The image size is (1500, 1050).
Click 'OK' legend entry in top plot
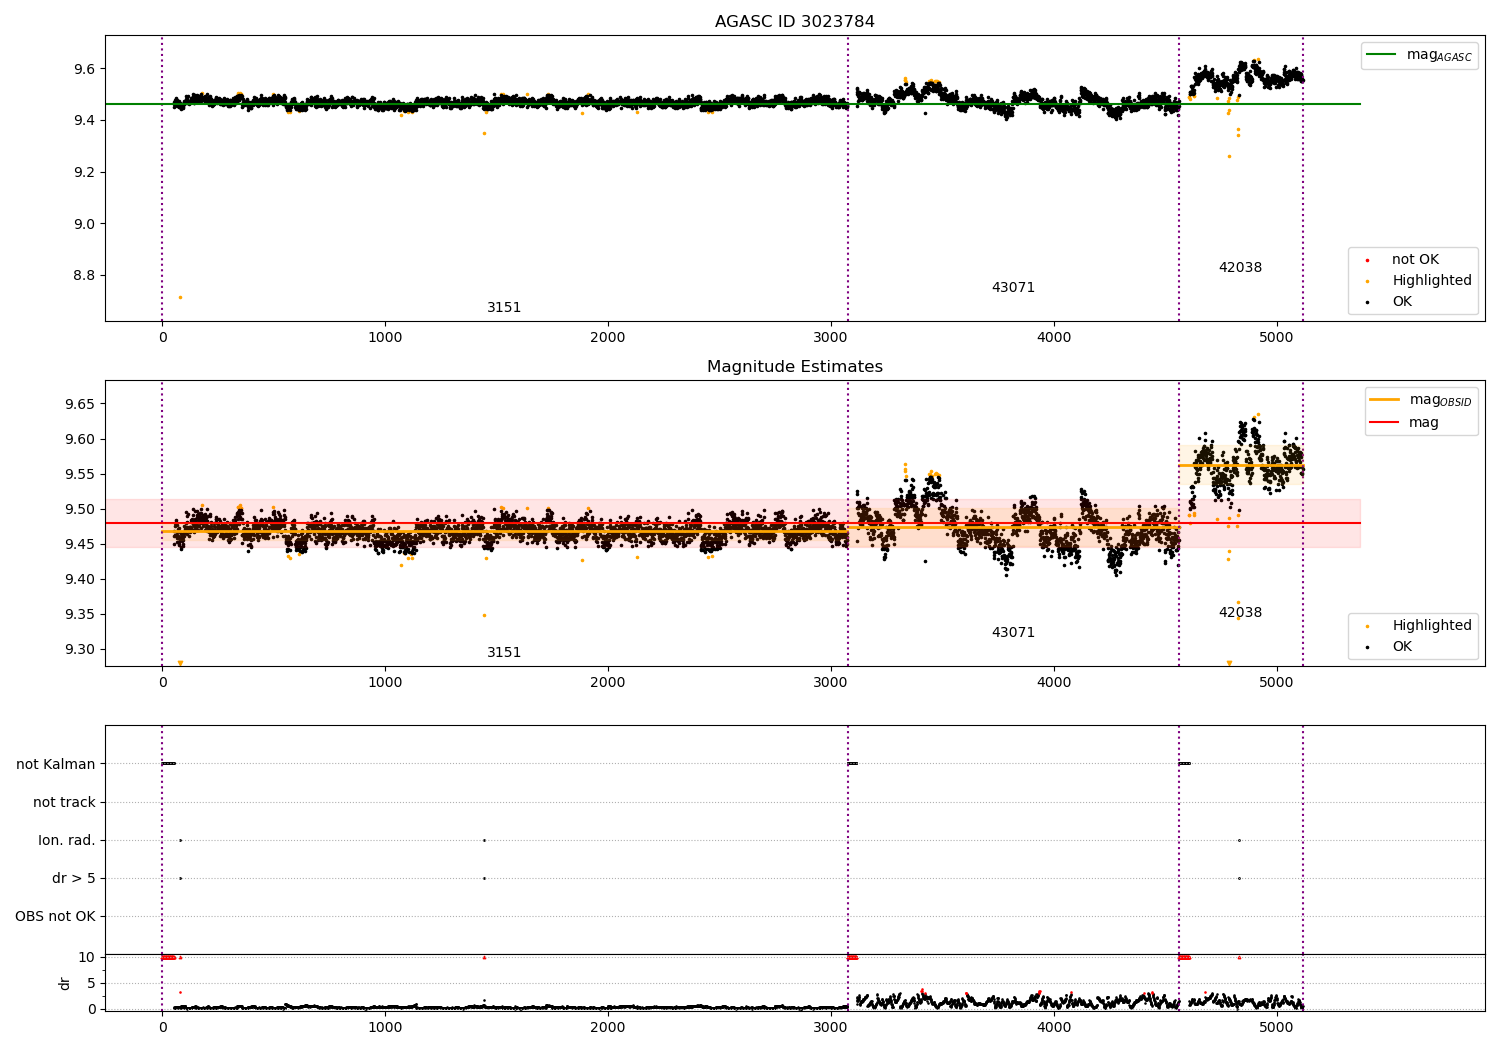[x=1390, y=302]
